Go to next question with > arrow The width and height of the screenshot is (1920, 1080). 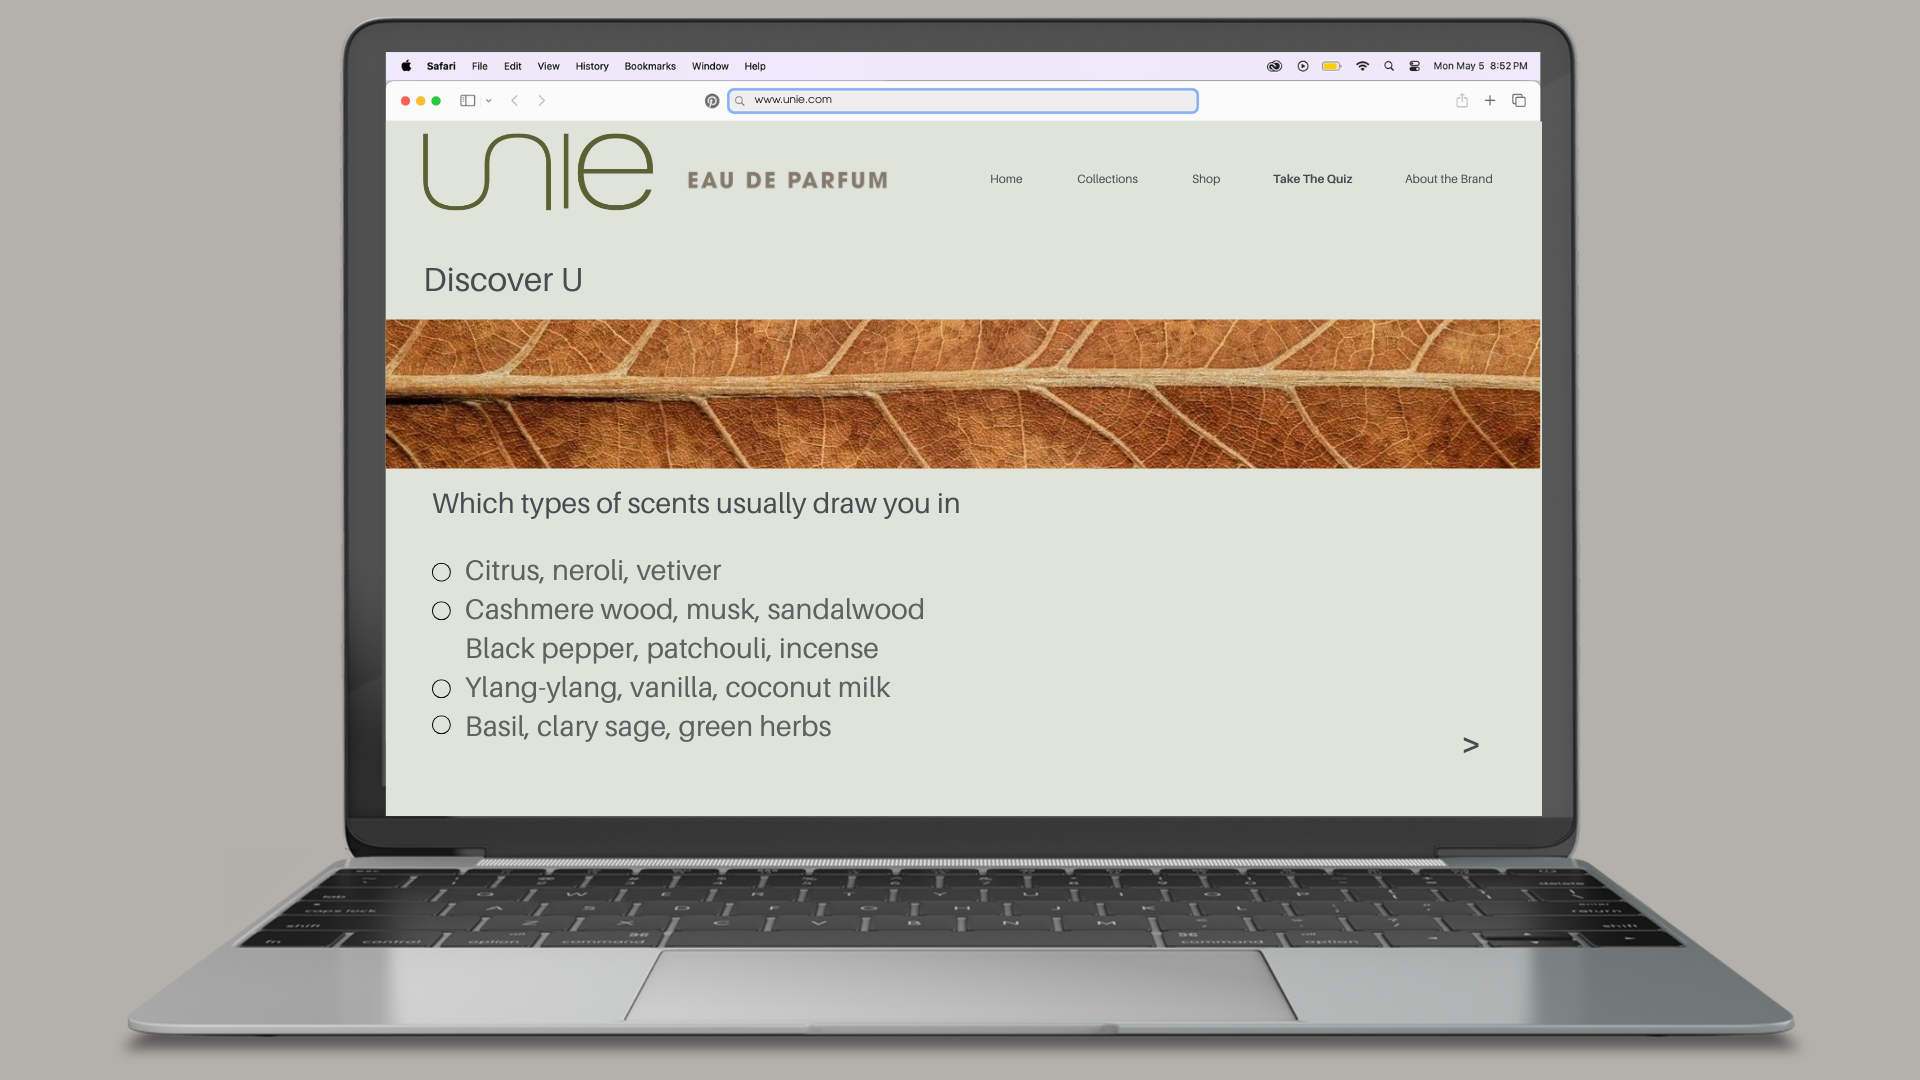click(x=1471, y=745)
